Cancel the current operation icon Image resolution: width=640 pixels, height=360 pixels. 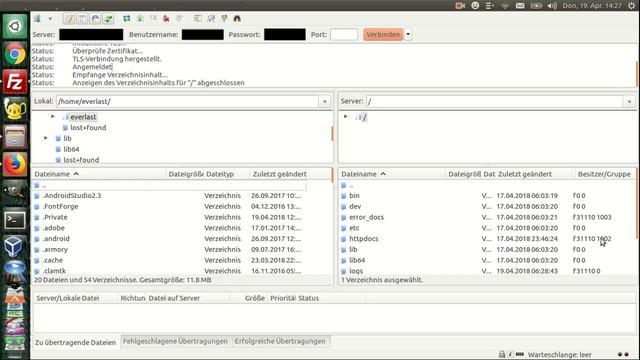tap(153, 19)
